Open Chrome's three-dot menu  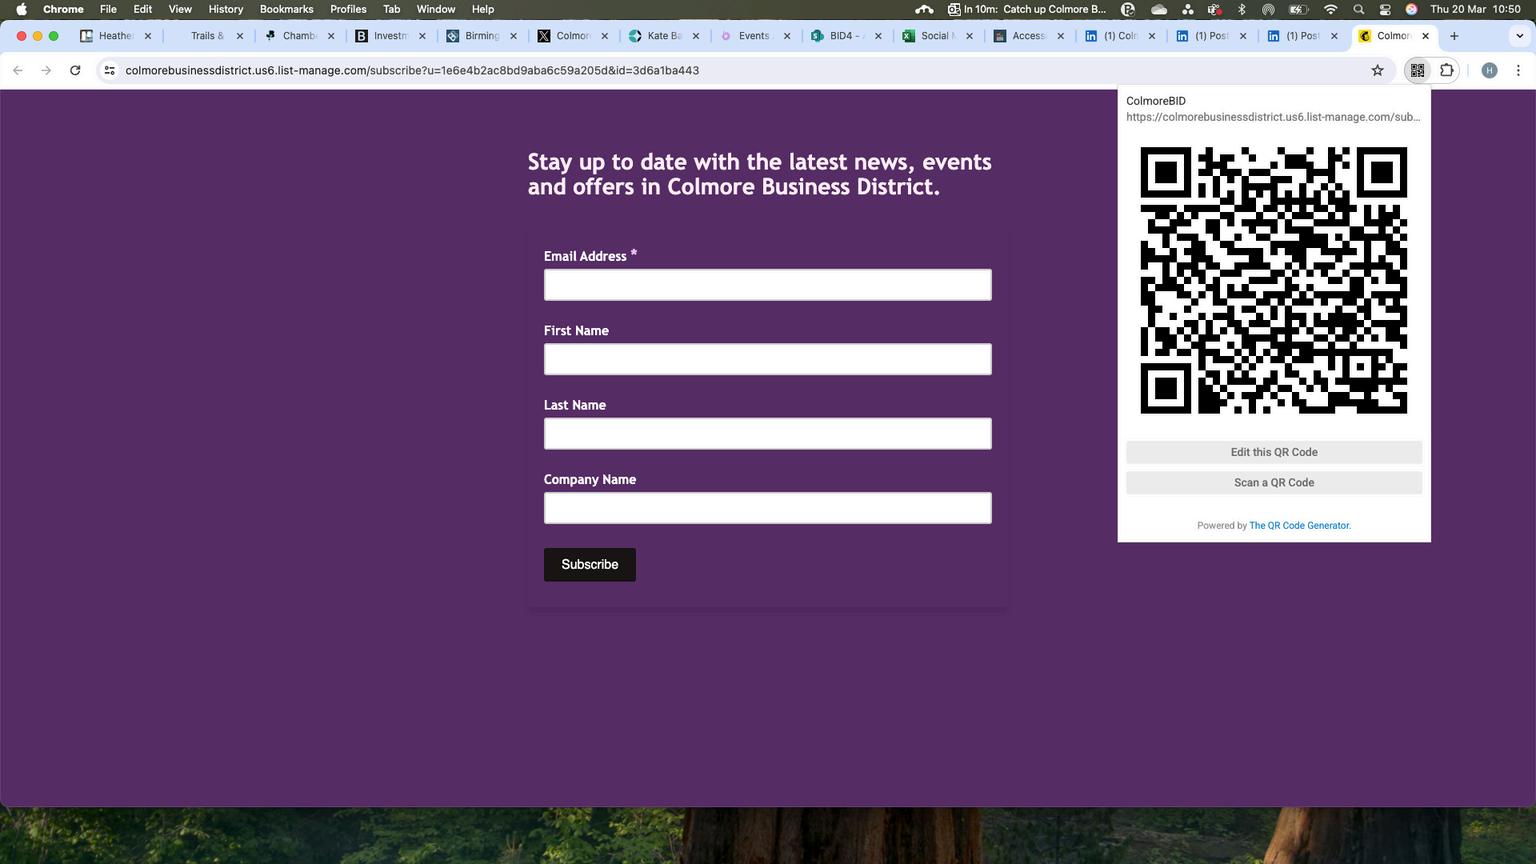1518,70
